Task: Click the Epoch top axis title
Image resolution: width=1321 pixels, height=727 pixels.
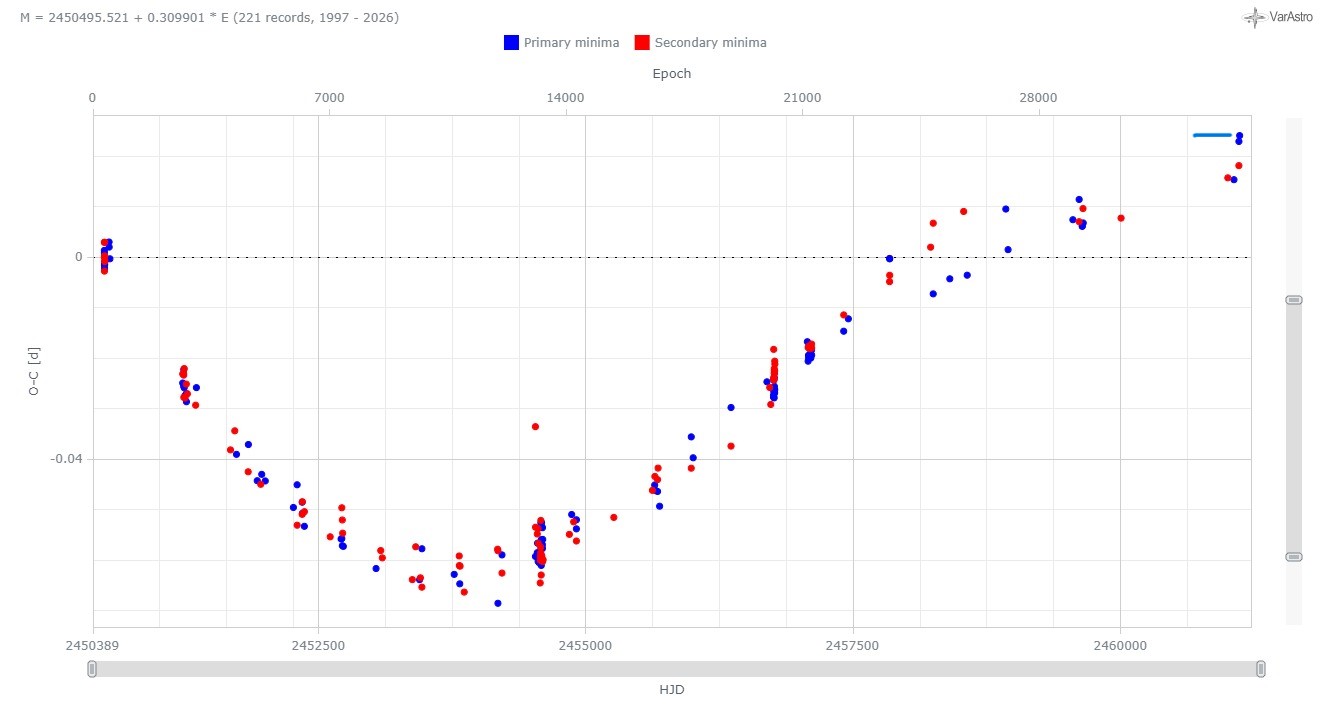Action: [x=671, y=73]
